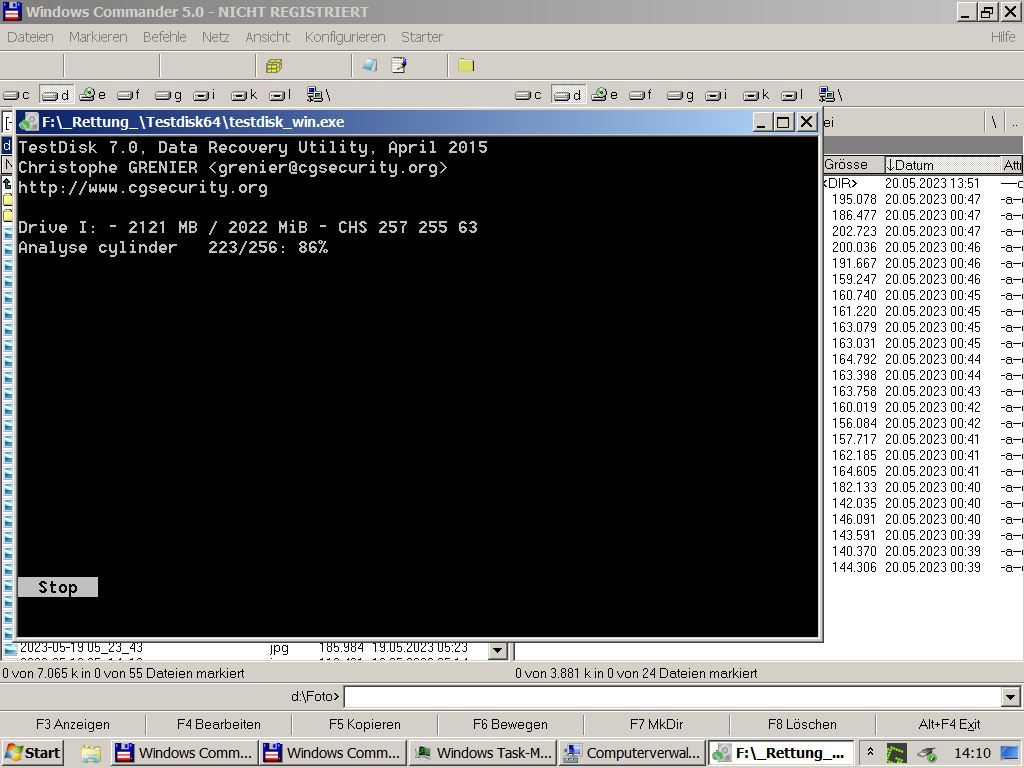Select file row with size 195.078
Viewport: 1024px width, 768px height.
tap(923, 199)
